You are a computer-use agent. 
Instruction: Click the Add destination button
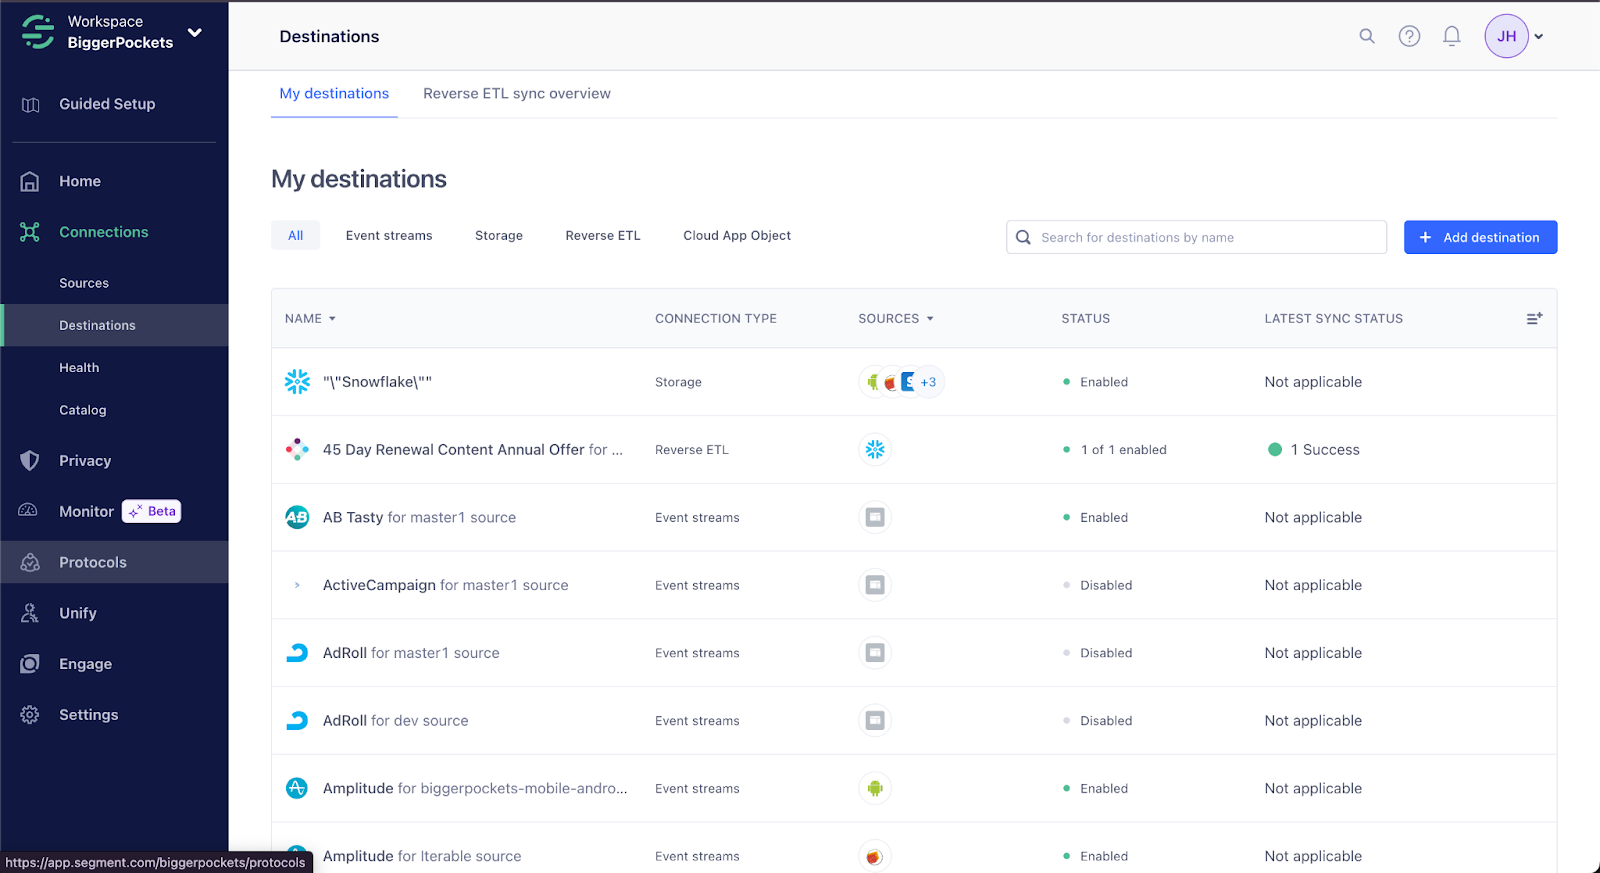[1479, 237]
